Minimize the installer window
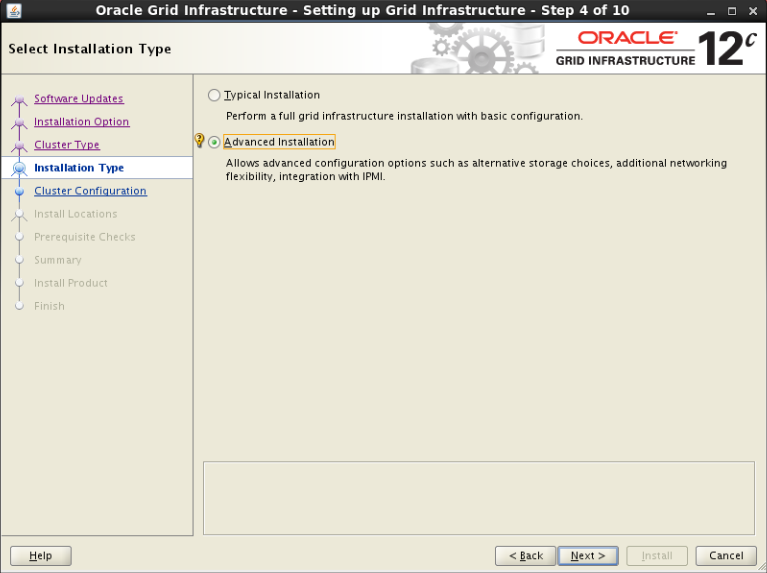This screenshot has width=767, height=573. (x=711, y=11)
